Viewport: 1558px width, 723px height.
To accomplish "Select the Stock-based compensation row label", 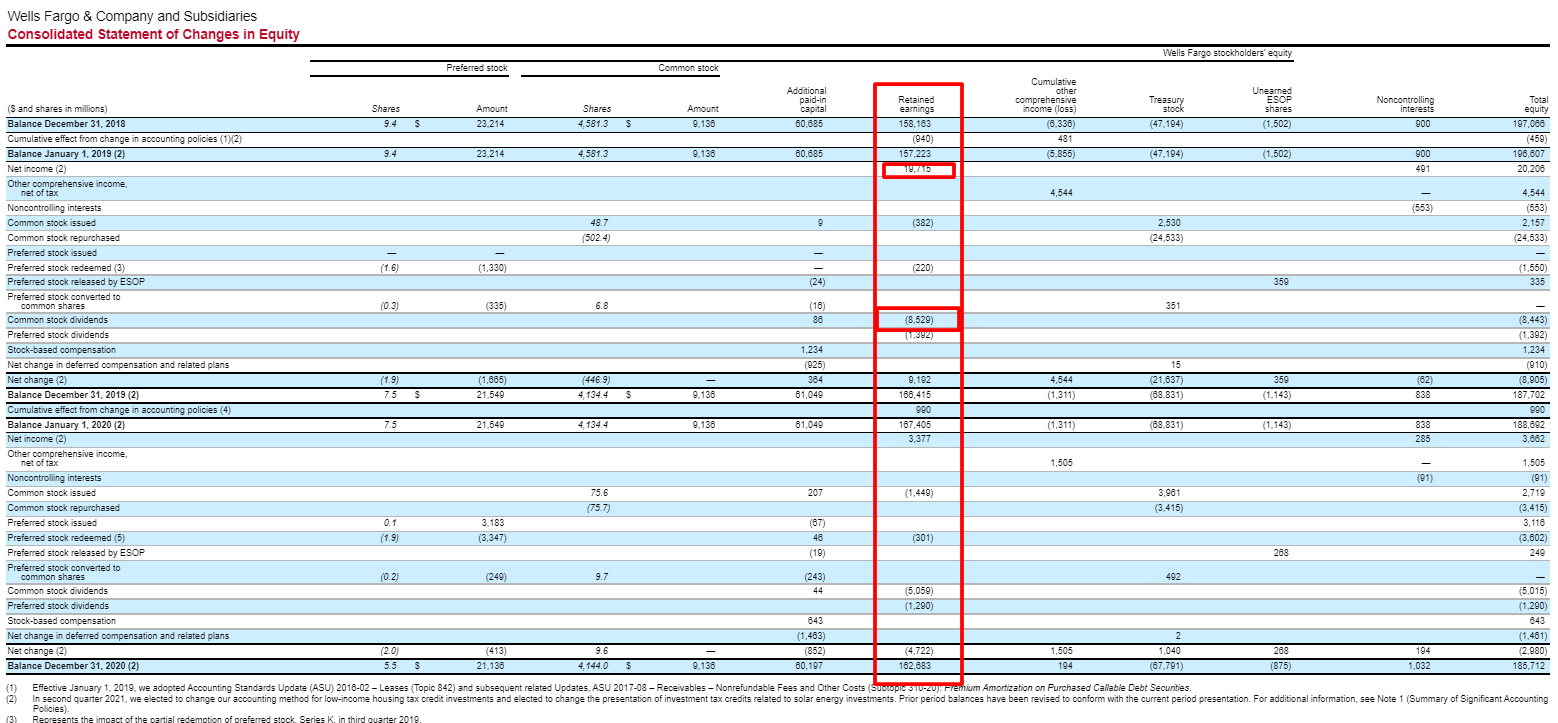I will 65,350.
